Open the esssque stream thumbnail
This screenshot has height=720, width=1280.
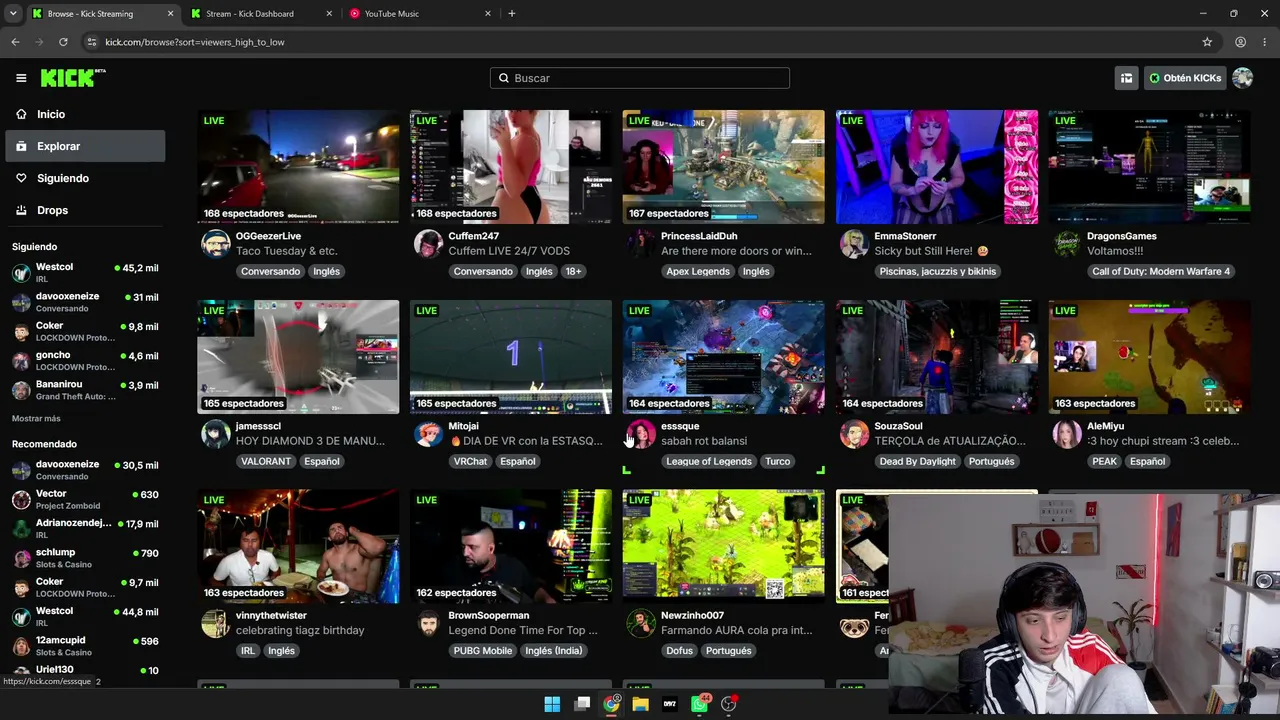pos(723,357)
